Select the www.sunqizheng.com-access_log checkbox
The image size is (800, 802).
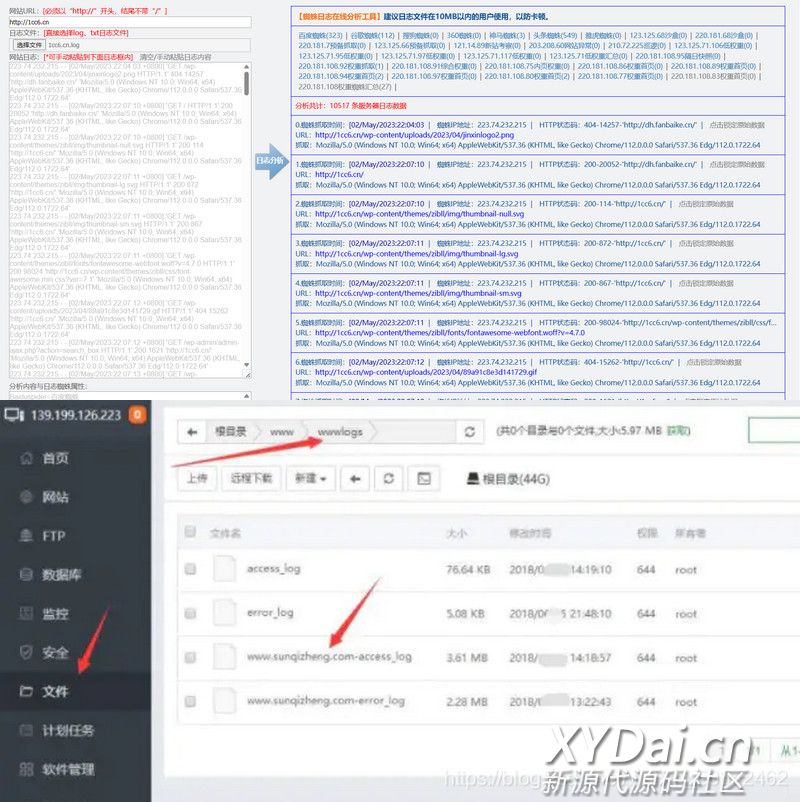point(190,657)
